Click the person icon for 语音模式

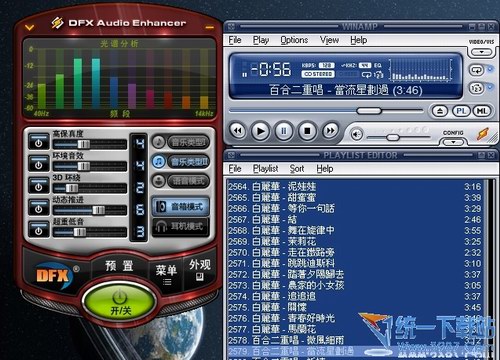click(x=159, y=181)
